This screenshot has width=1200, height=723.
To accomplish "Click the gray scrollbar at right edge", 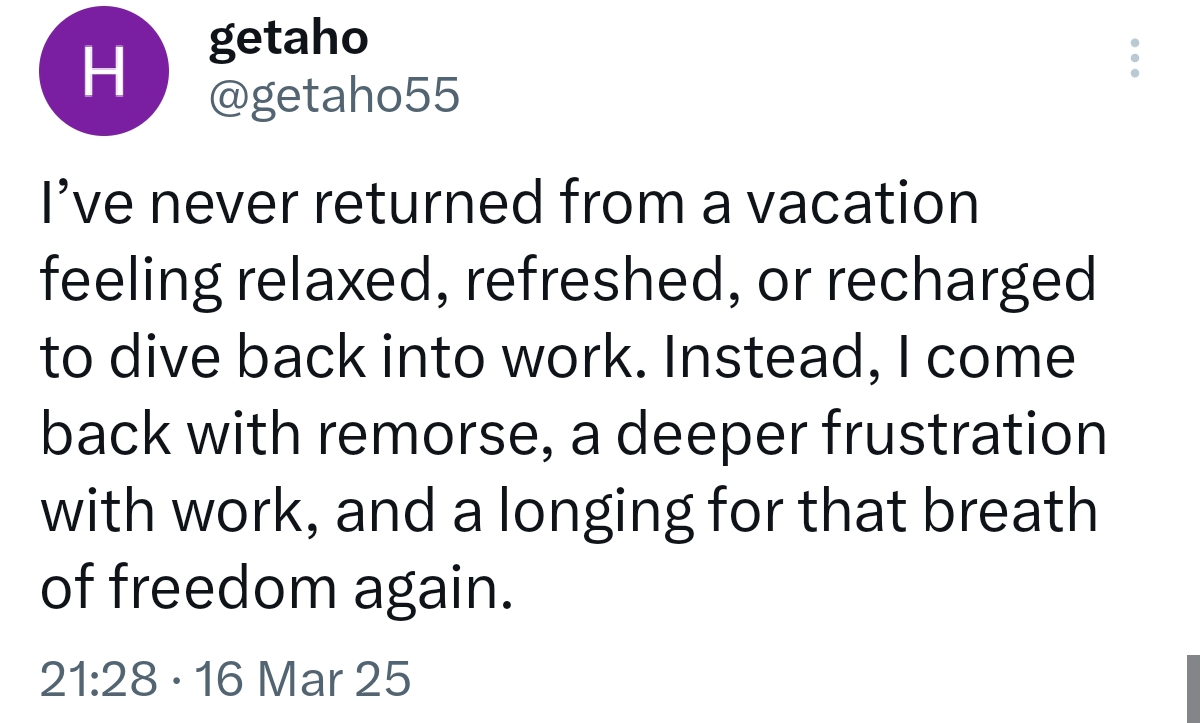I will point(1193,688).
